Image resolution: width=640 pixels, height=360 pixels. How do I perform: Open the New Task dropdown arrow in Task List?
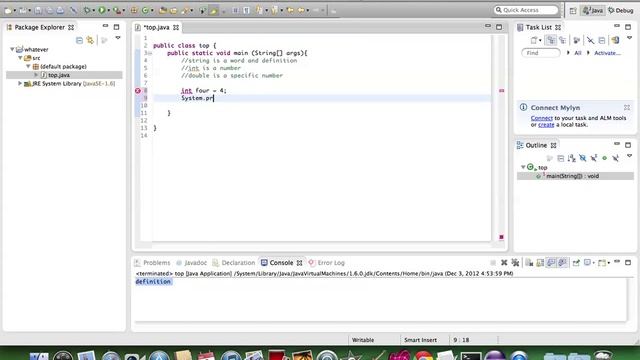point(540,40)
